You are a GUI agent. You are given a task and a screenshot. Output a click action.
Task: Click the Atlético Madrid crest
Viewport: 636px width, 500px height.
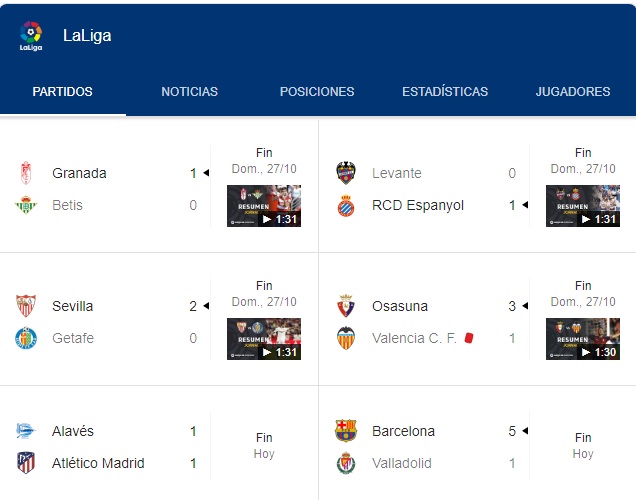click(x=26, y=463)
